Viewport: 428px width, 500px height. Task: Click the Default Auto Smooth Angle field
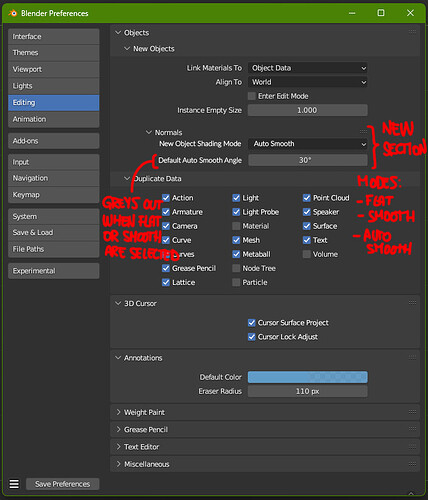pyautogui.click(x=307, y=160)
